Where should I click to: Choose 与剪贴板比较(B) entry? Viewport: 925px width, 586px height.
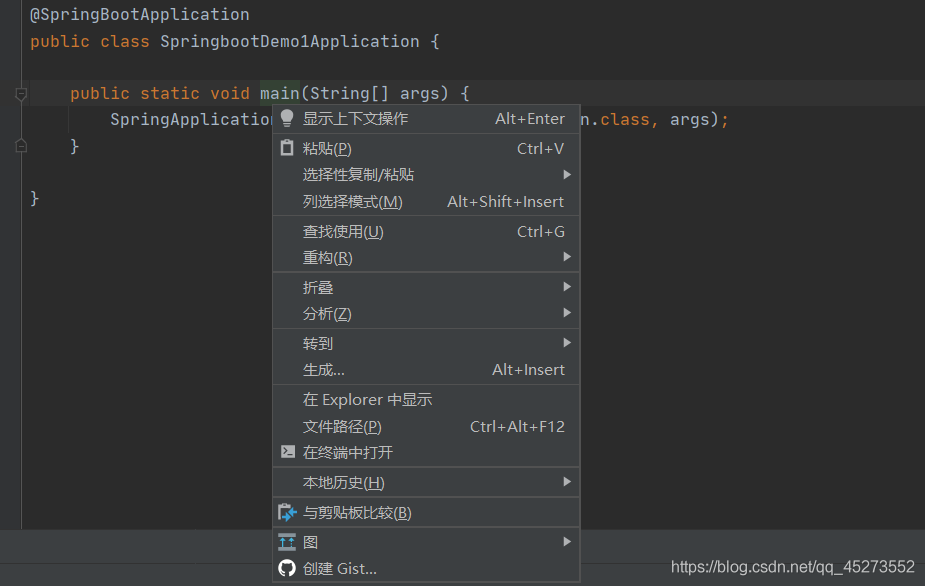point(426,512)
